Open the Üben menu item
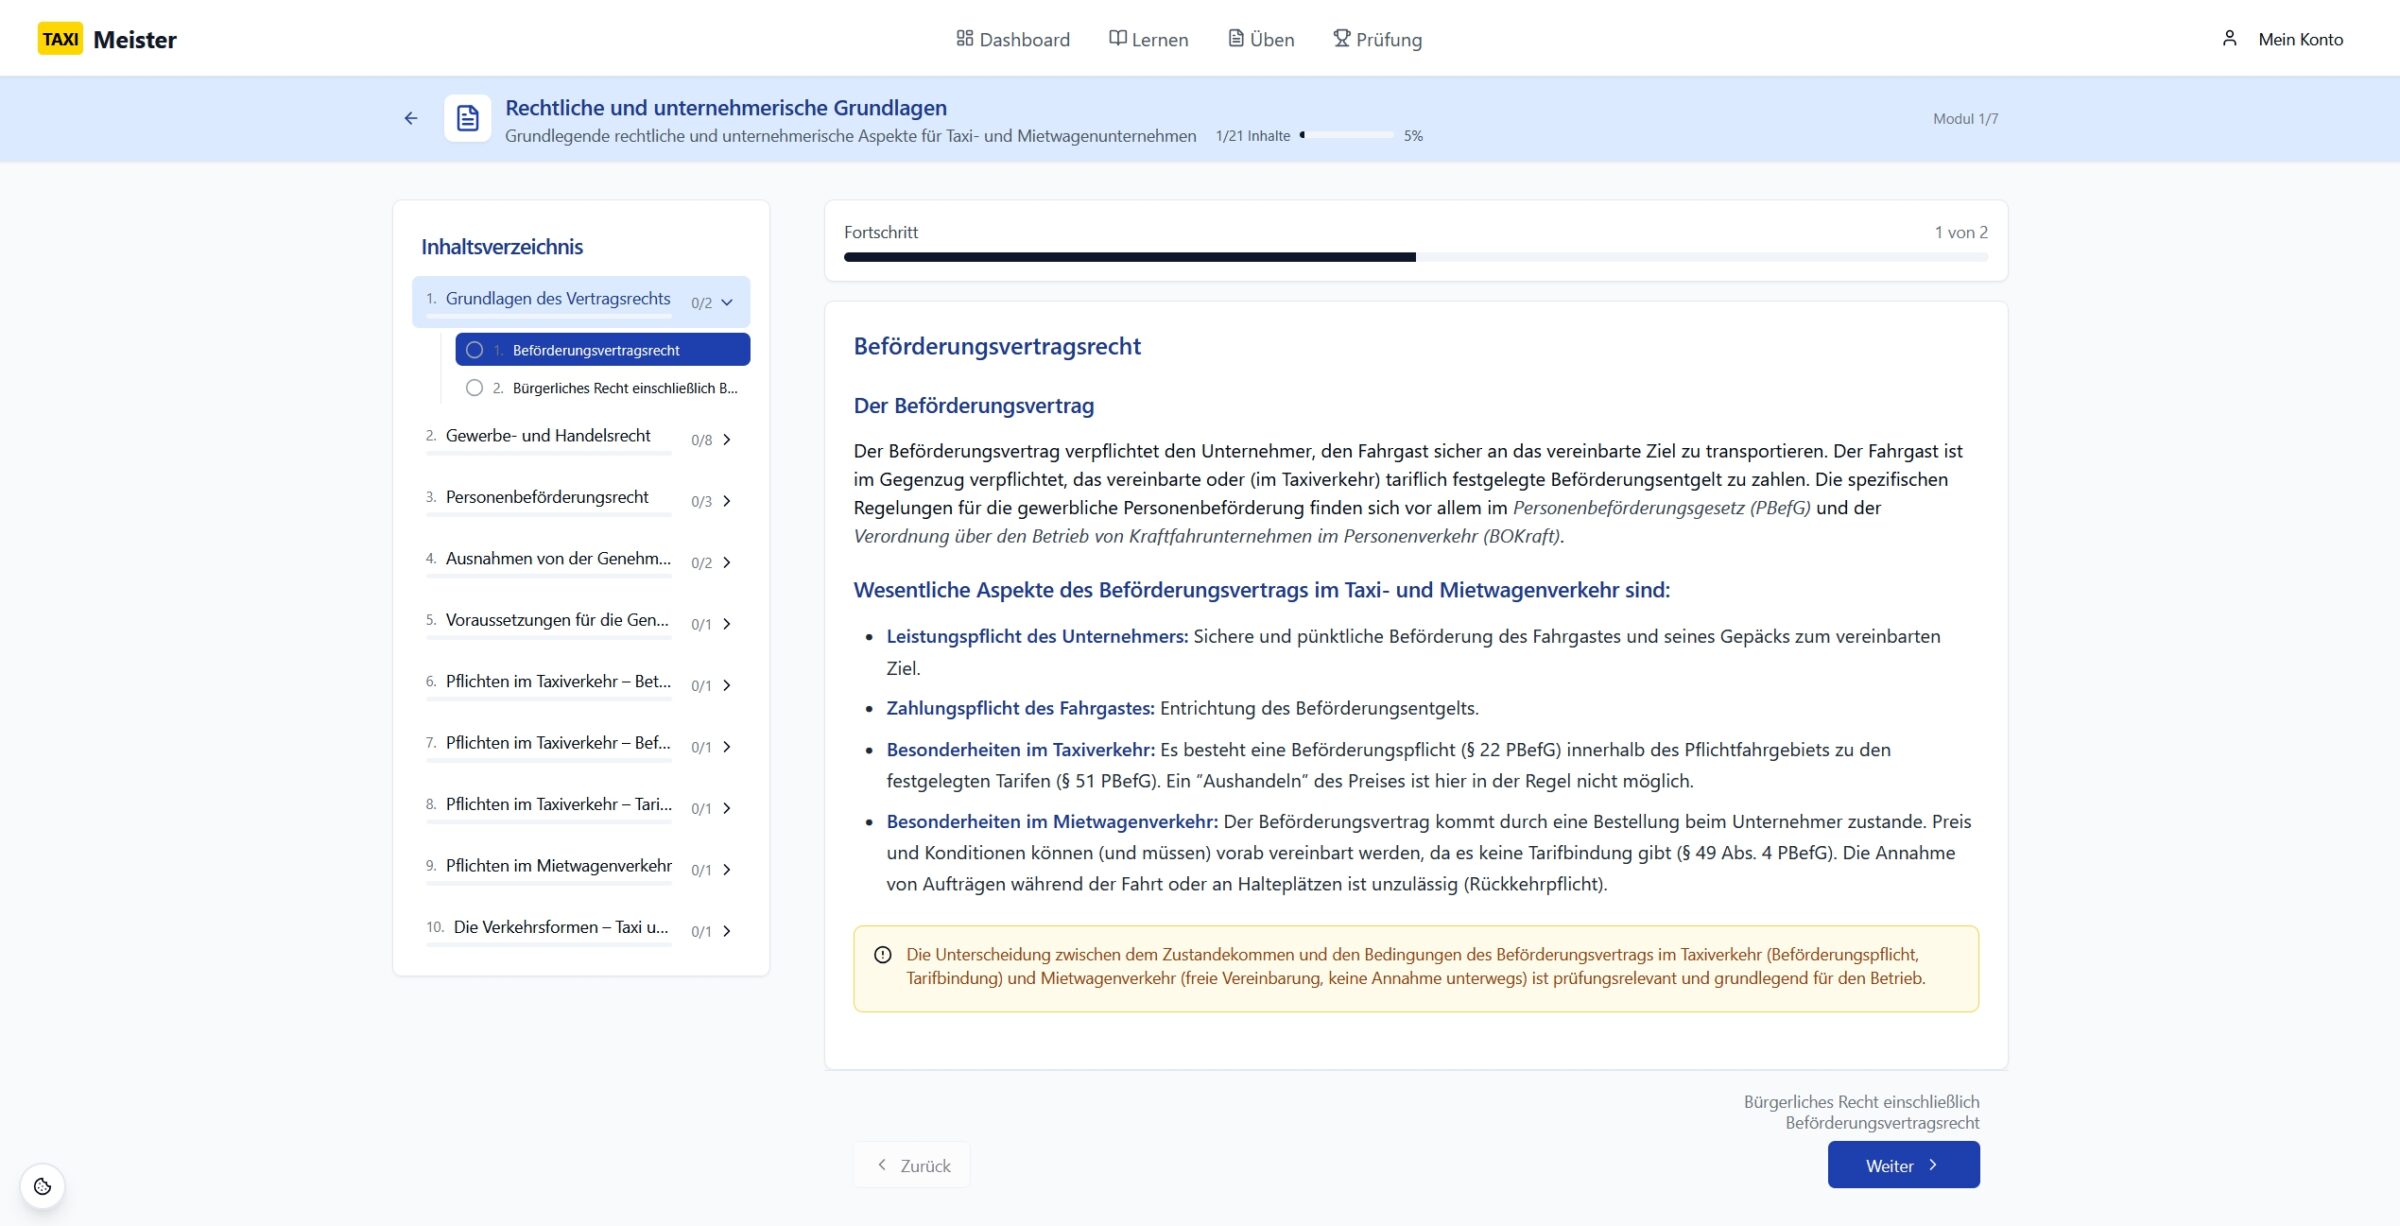Screen dimensions: 2400x1226 1261,39
